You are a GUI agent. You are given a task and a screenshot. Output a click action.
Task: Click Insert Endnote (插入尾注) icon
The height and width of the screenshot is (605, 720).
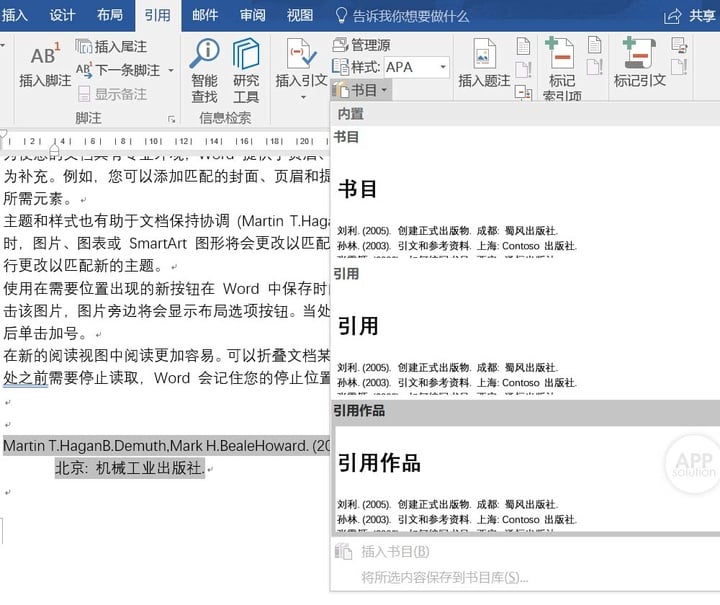[84, 46]
